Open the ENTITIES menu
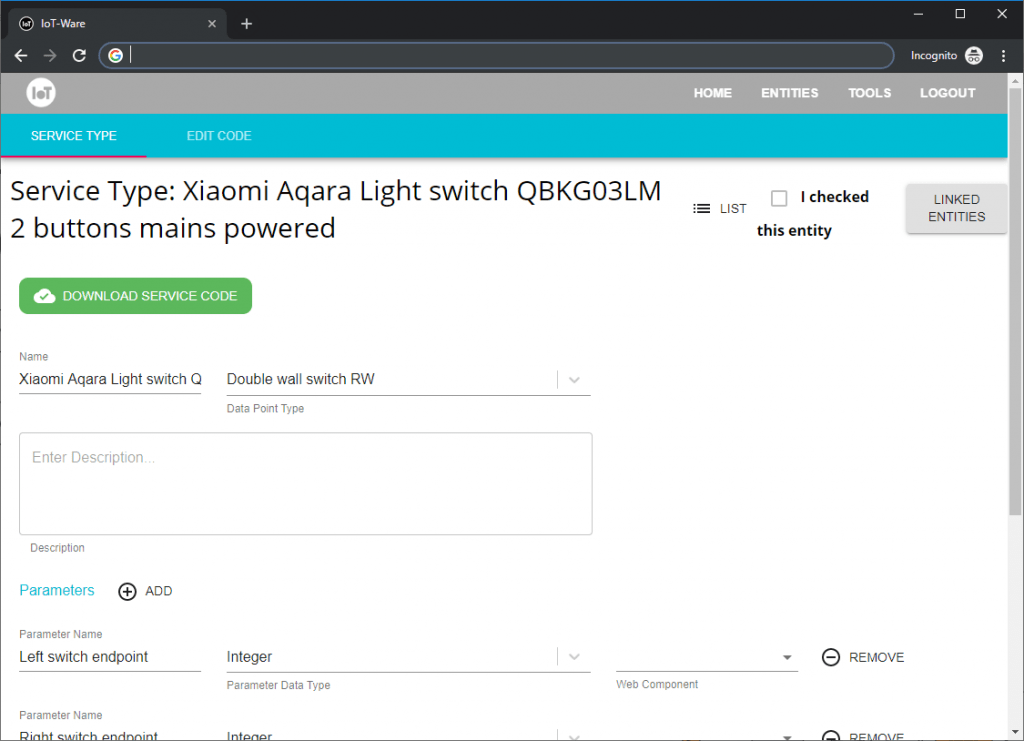 [789, 93]
